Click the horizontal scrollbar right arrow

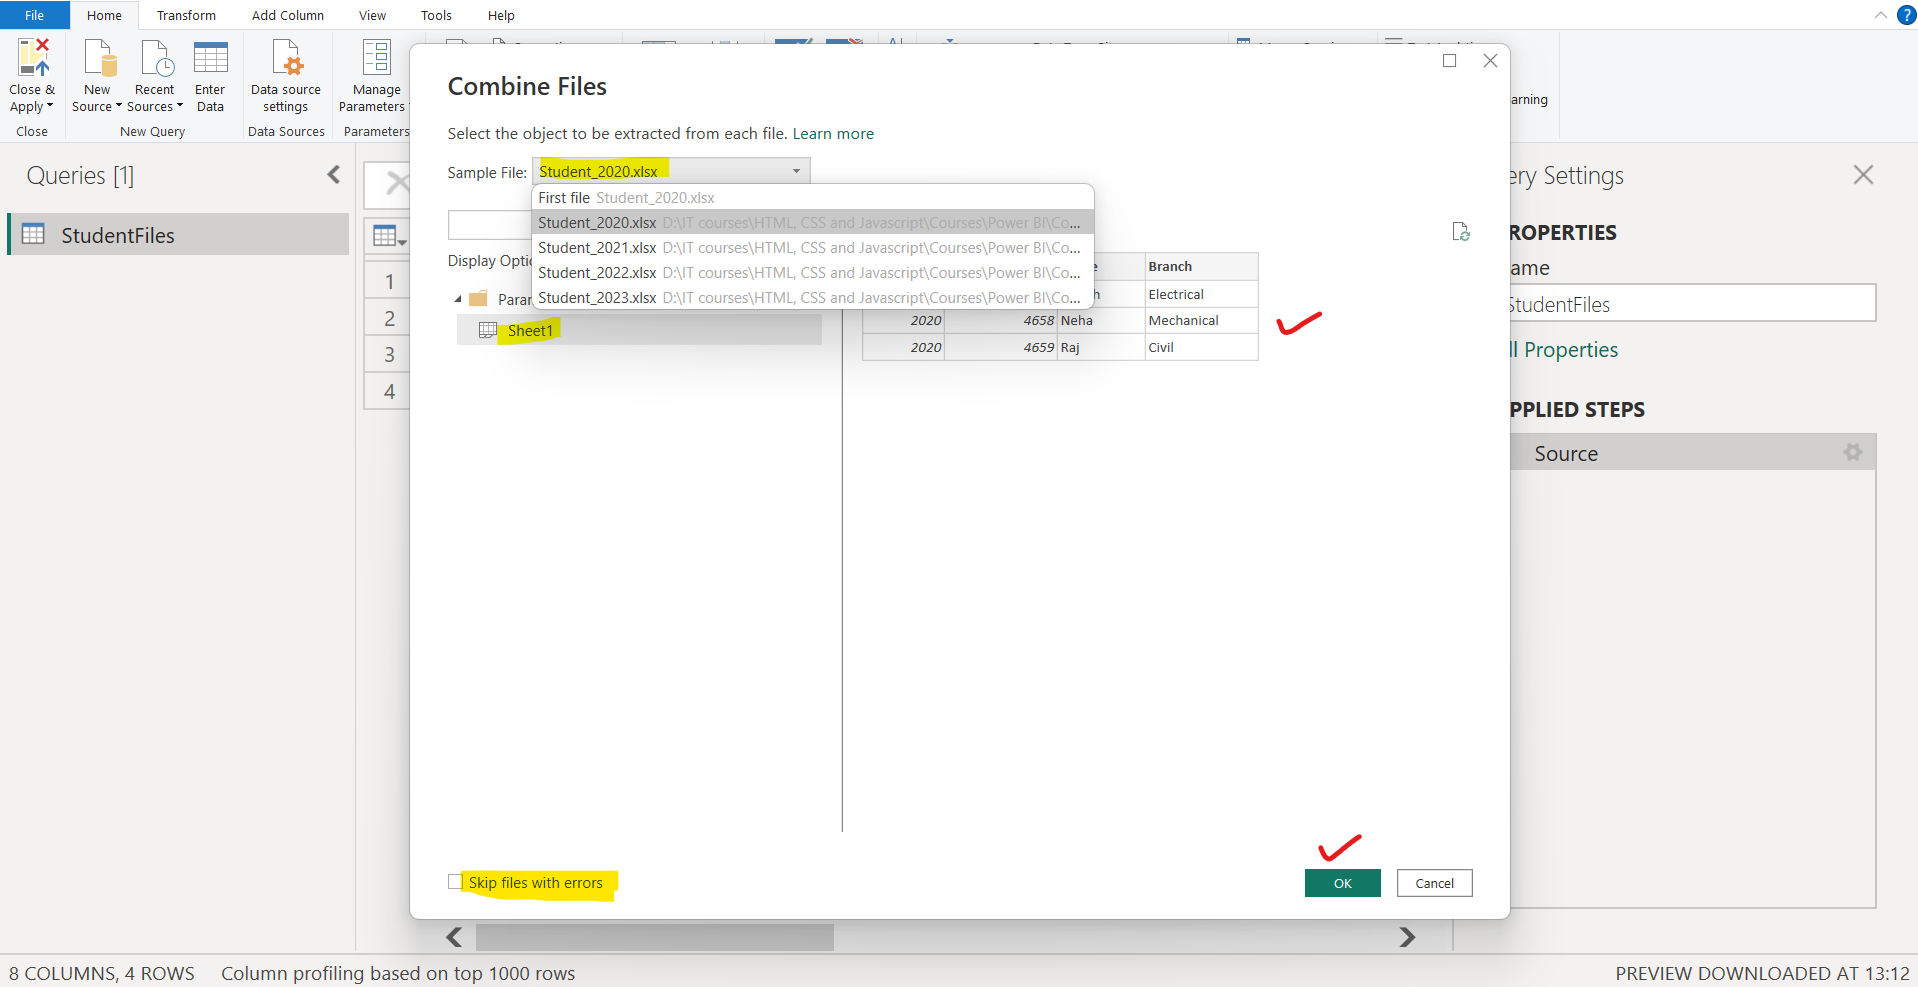pyautogui.click(x=1407, y=937)
